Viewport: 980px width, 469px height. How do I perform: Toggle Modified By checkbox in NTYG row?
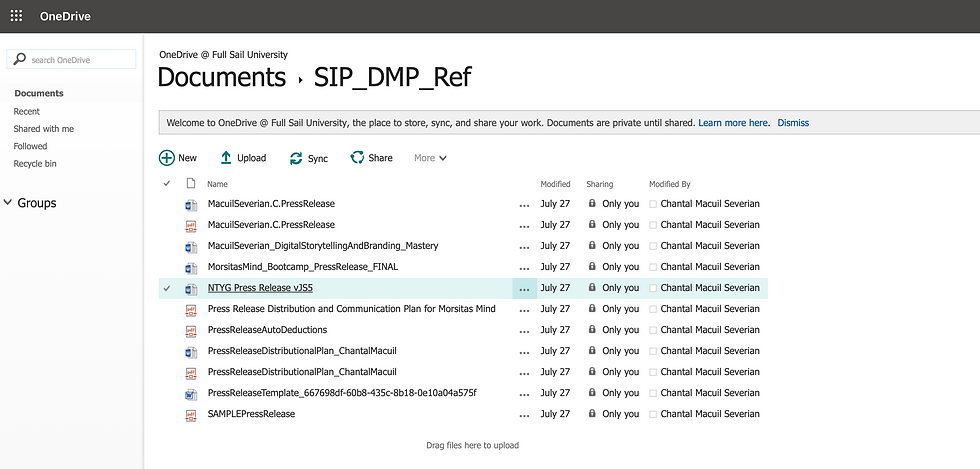click(x=653, y=288)
